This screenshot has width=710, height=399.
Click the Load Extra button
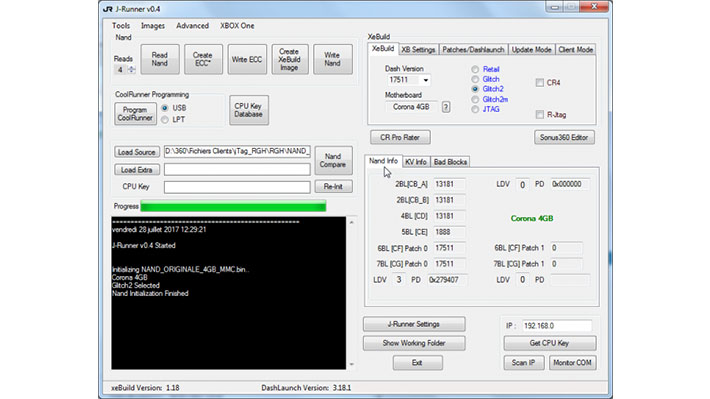[136, 170]
